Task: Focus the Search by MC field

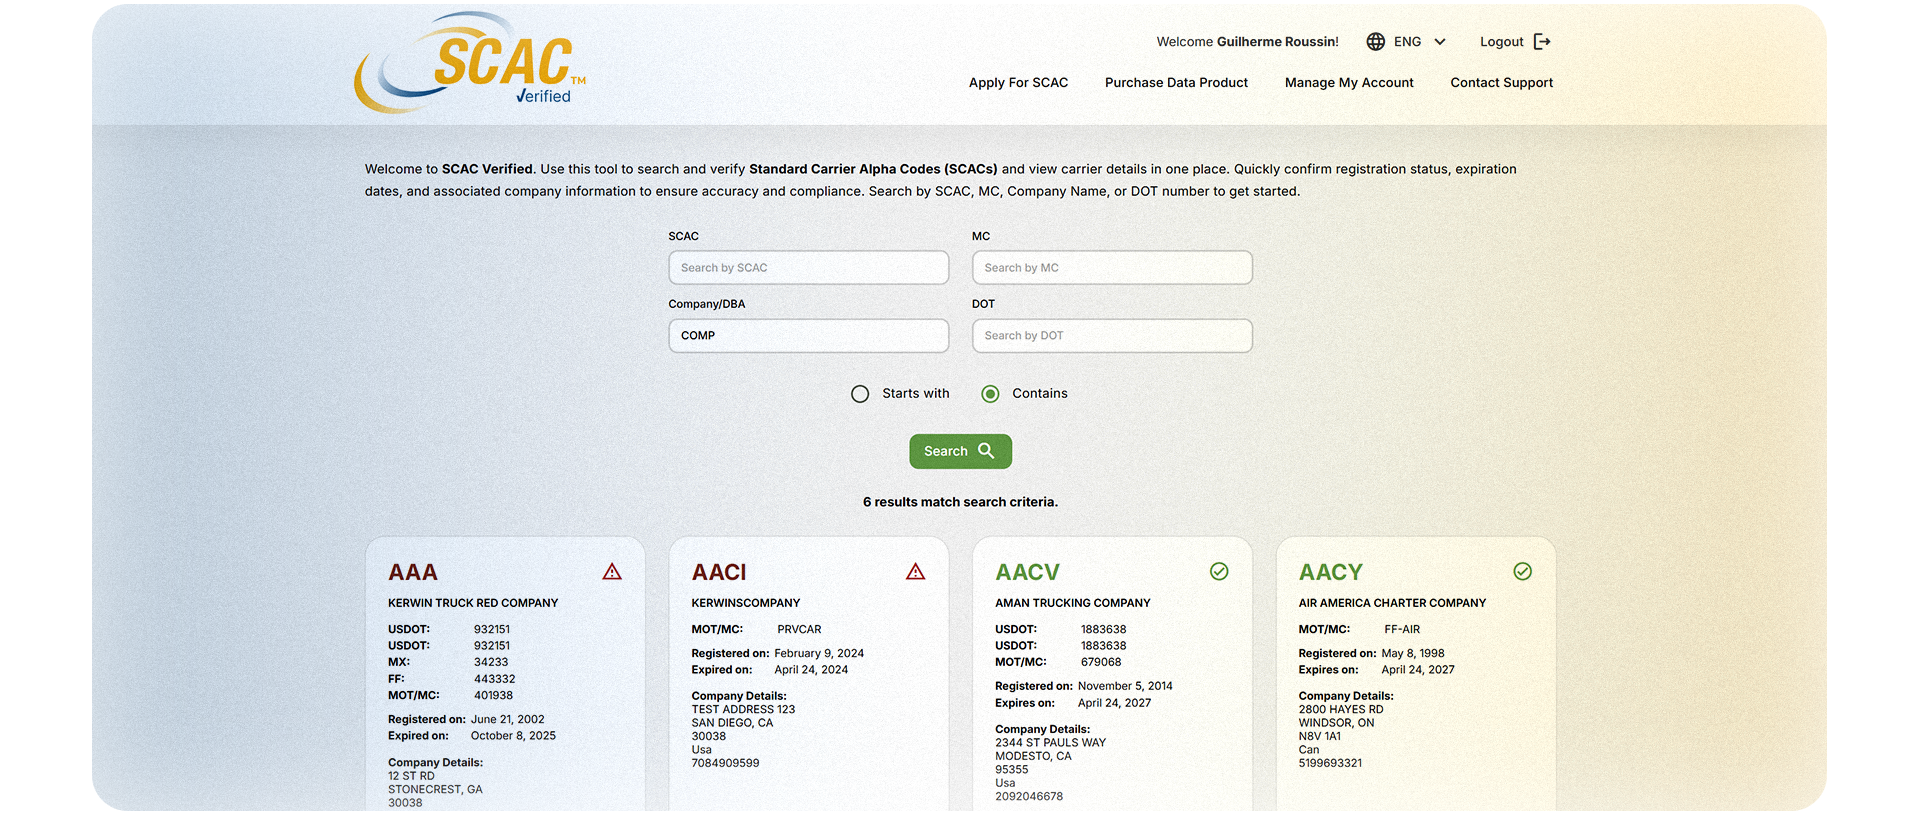Action: (1112, 268)
